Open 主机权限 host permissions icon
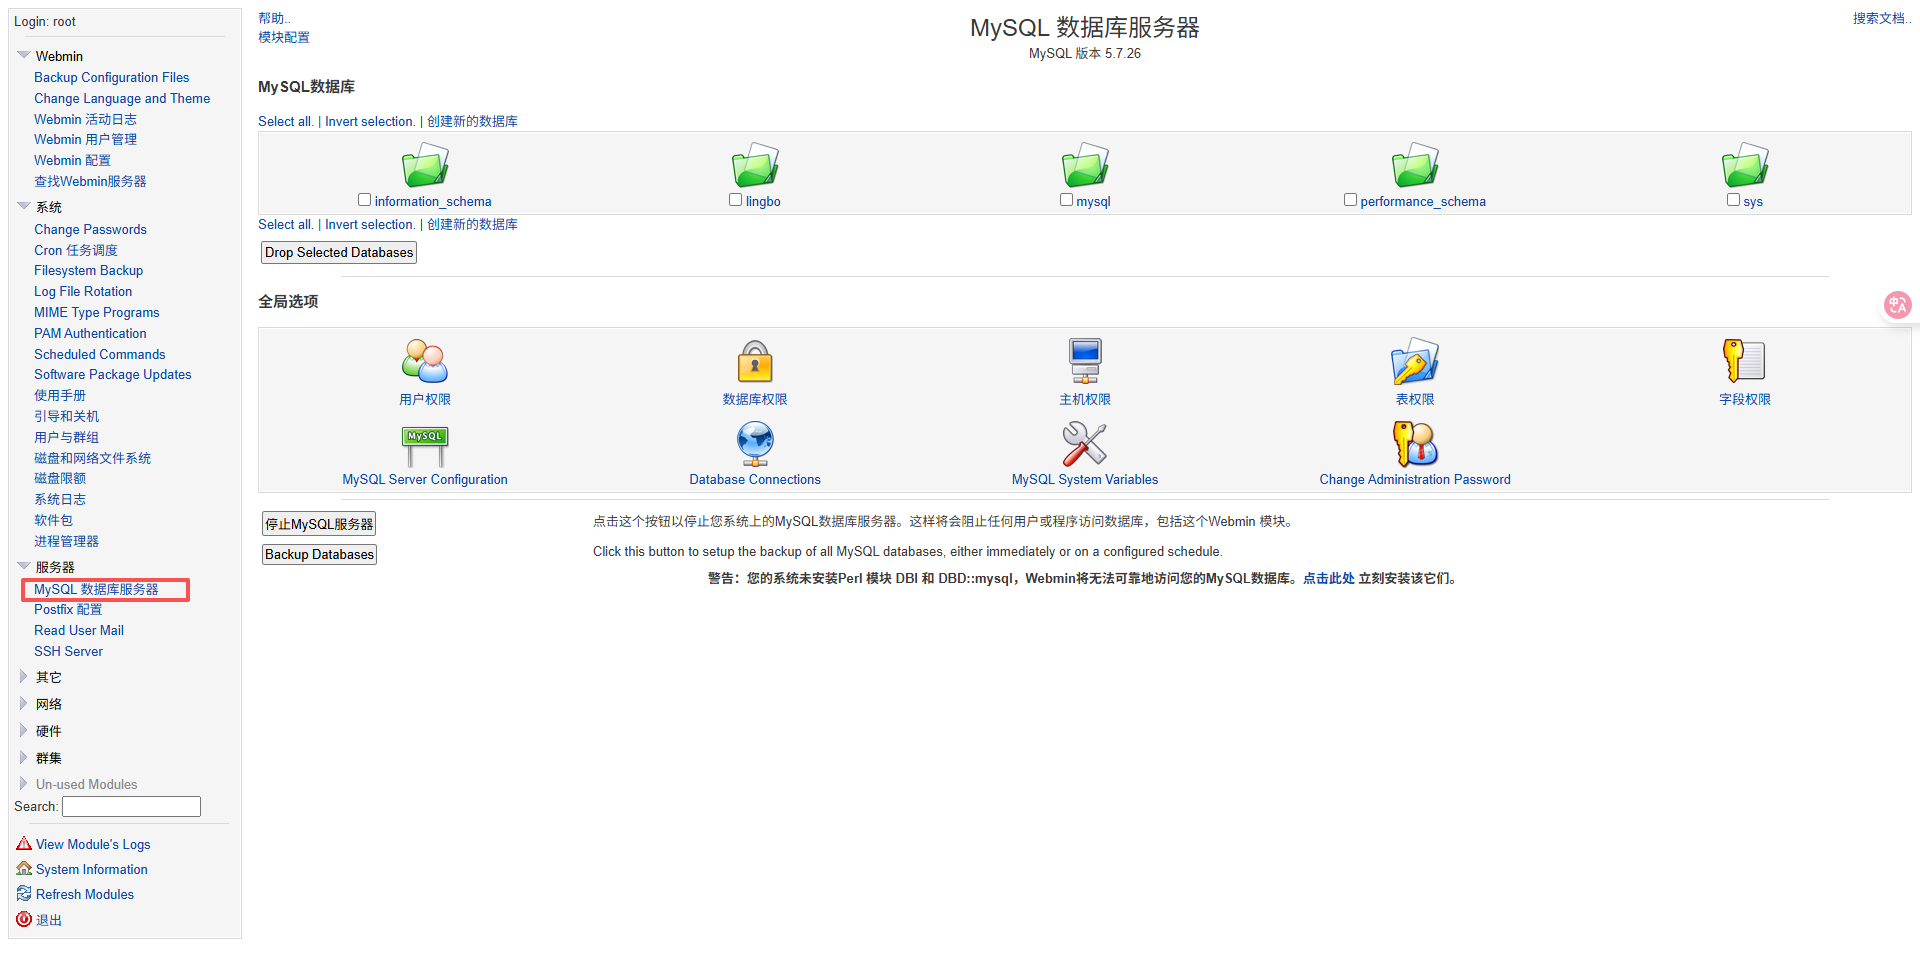The width and height of the screenshot is (1920, 957). click(x=1085, y=361)
